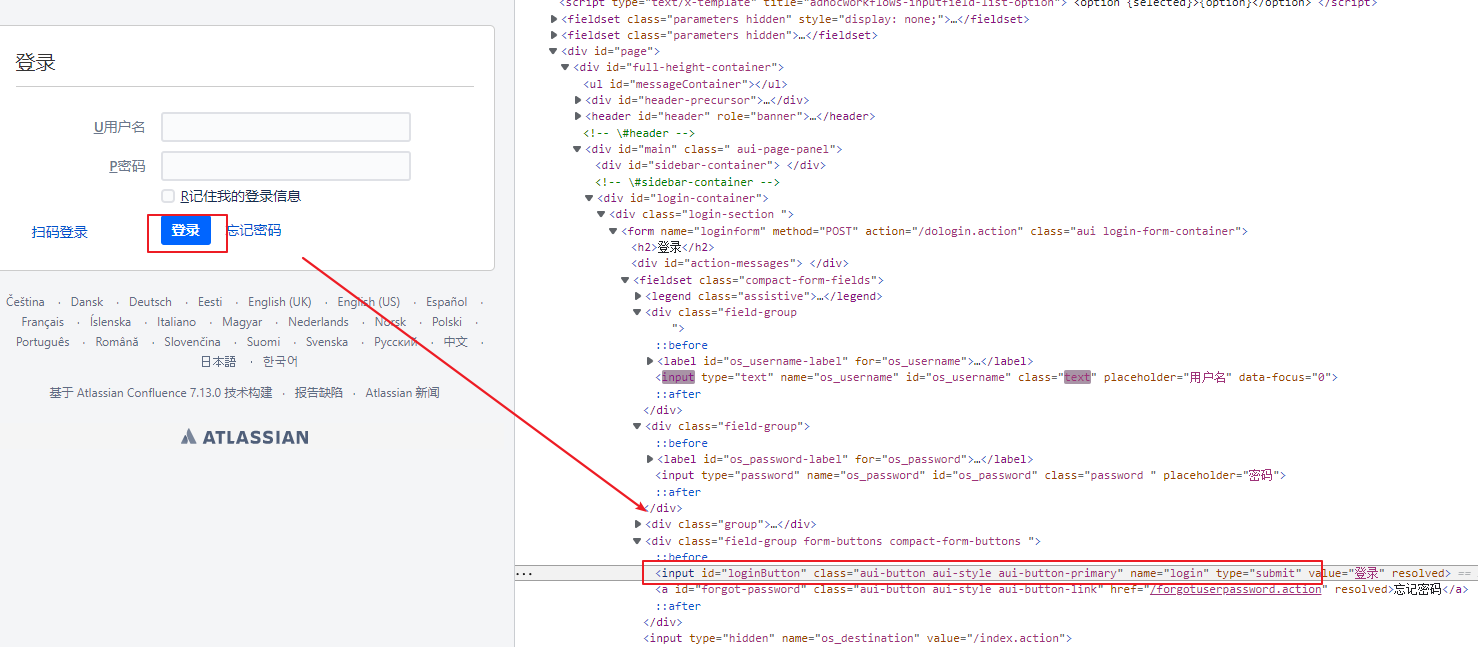Switch language to Íslenska
Image resolution: width=1478 pixels, height=647 pixels.
(x=110, y=322)
